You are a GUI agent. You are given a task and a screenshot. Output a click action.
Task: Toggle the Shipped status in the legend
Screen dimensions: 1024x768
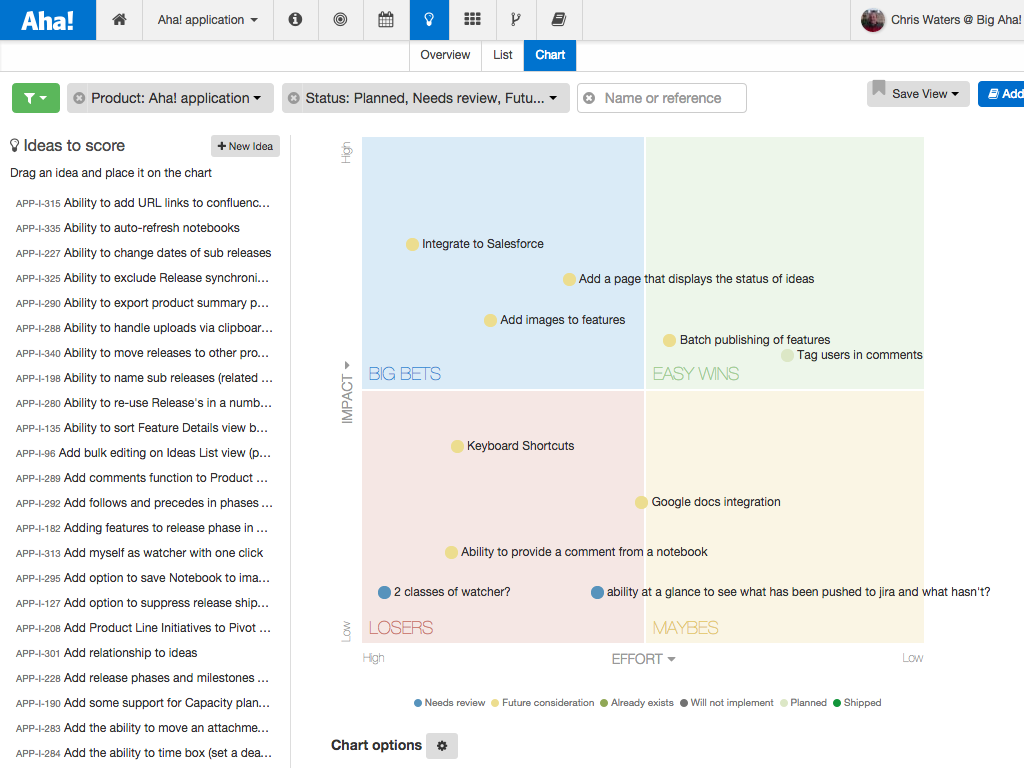coord(856,702)
